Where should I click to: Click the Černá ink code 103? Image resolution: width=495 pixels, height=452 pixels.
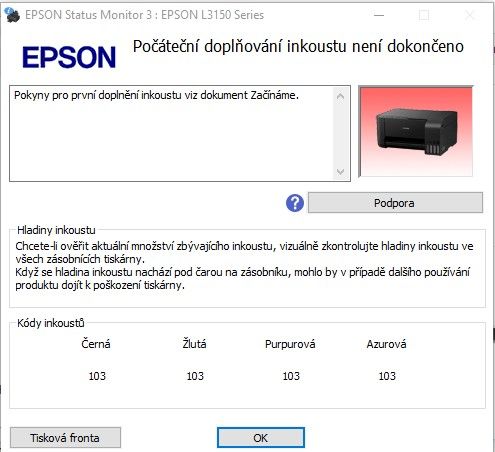(97, 376)
